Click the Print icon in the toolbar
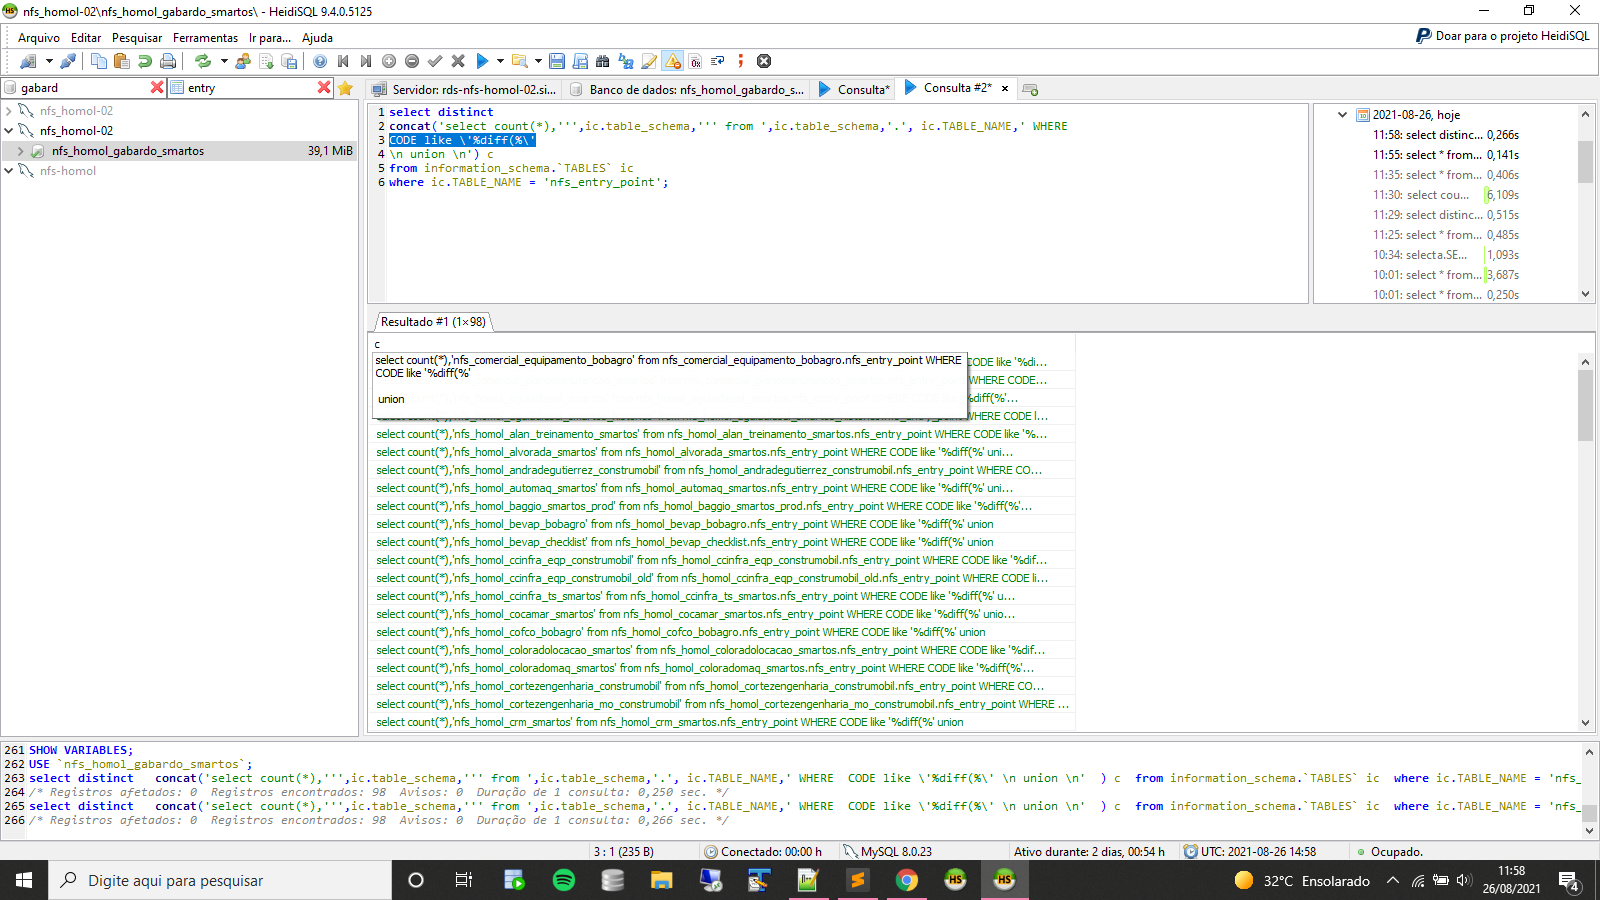Screen dimensions: 1600x900 tap(168, 62)
